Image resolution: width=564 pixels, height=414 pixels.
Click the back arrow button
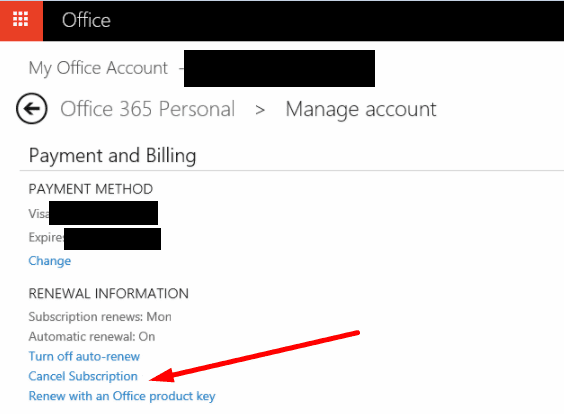(x=32, y=109)
